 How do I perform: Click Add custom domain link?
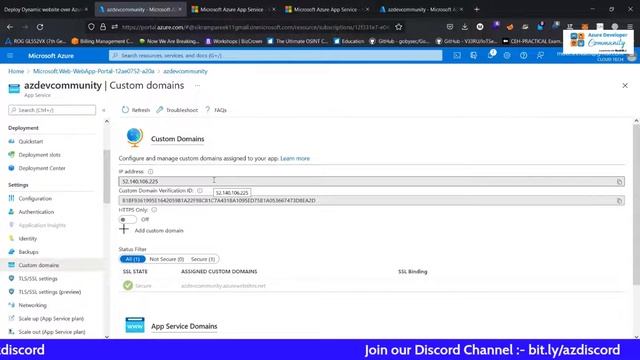(159, 231)
